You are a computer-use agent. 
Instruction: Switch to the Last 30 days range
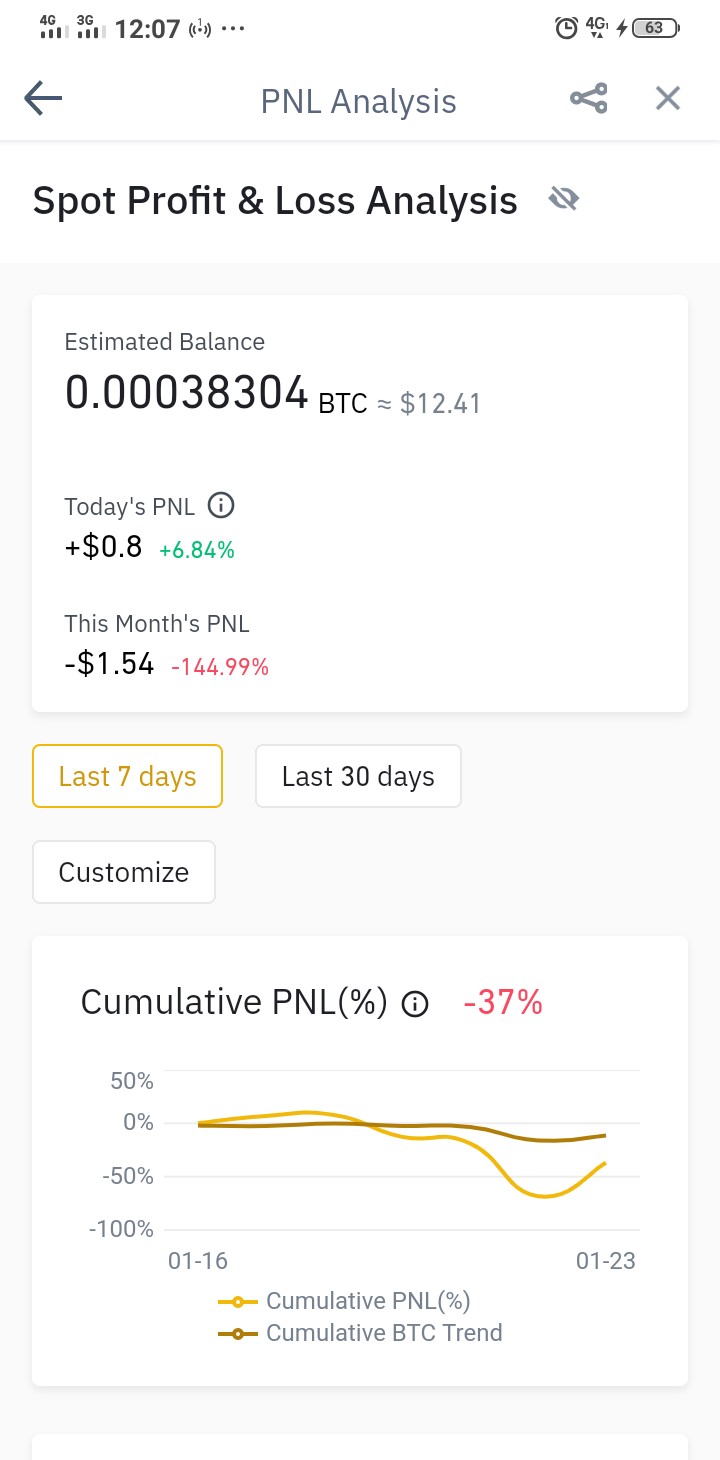(x=358, y=776)
